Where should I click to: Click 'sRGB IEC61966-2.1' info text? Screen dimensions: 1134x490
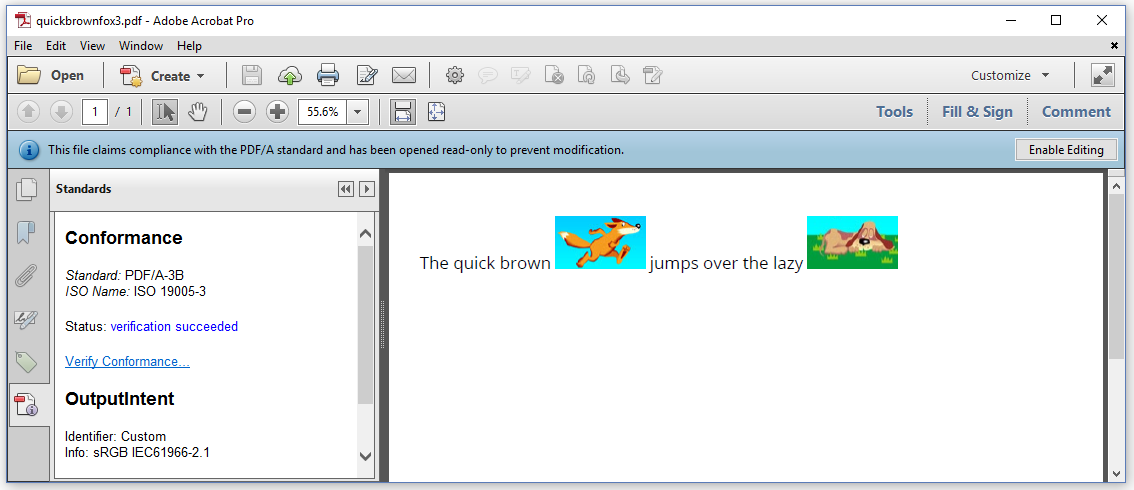point(151,452)
